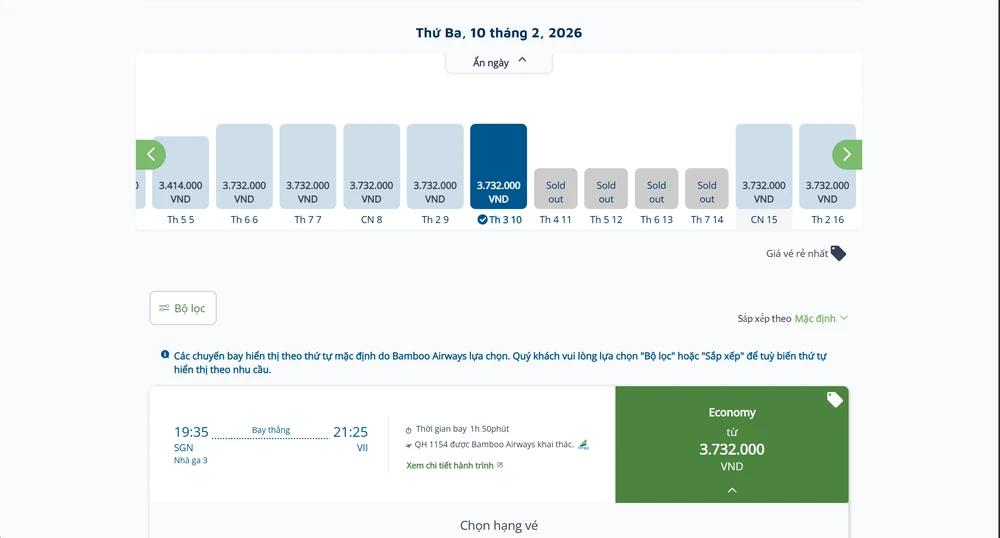Collapse the date bar with Ẩn ngày
Image resolution: width=1000 pixels, height=538 pixels.
(499, 62)
